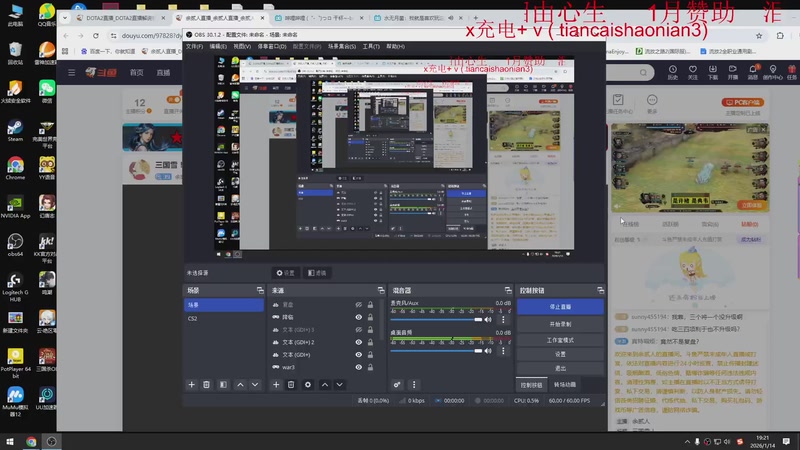Hide the second source row (game capture)
This screenshot has width=800, height=450.
coord(359,317)
